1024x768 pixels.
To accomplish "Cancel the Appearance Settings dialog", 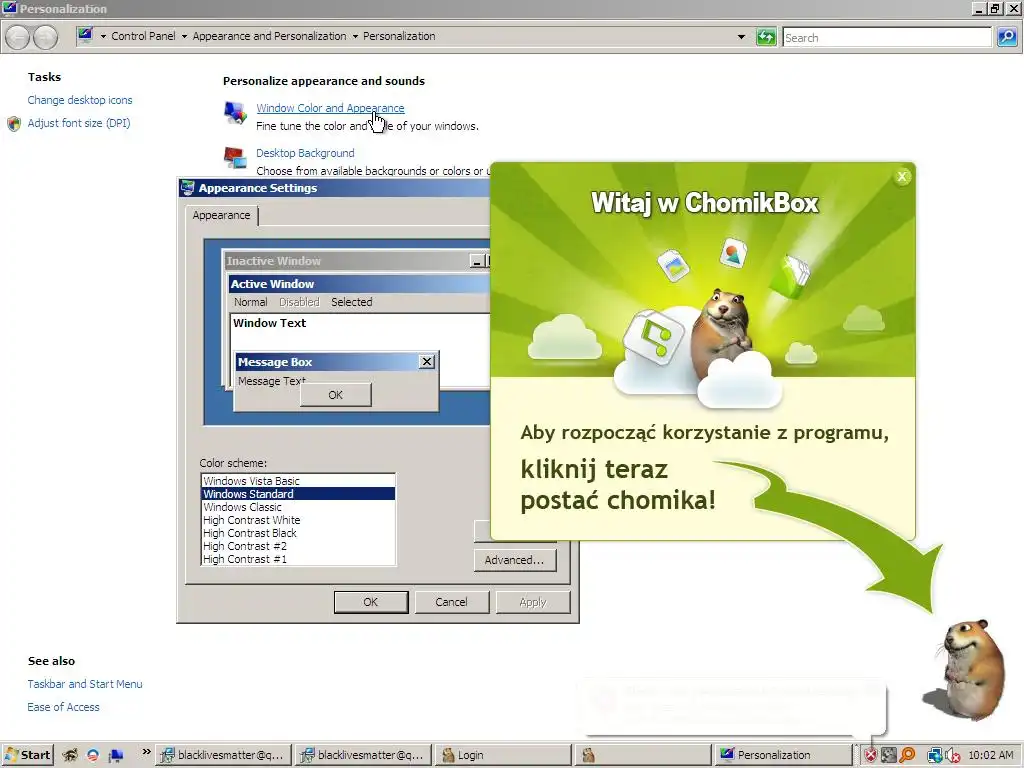I will click(451, 602).
